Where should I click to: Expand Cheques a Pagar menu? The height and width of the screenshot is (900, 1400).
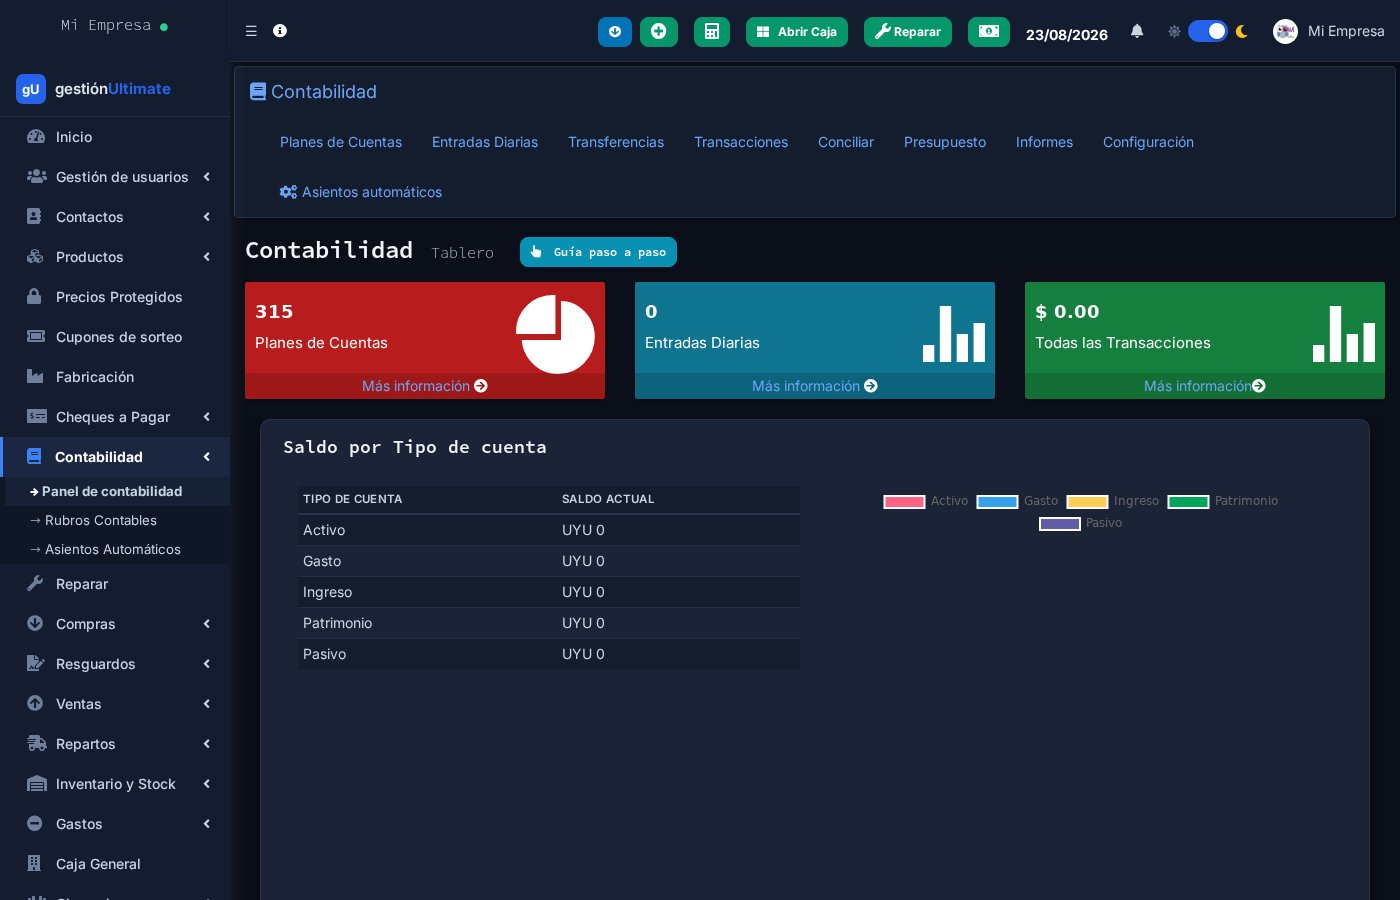click(x=115, y=417)
